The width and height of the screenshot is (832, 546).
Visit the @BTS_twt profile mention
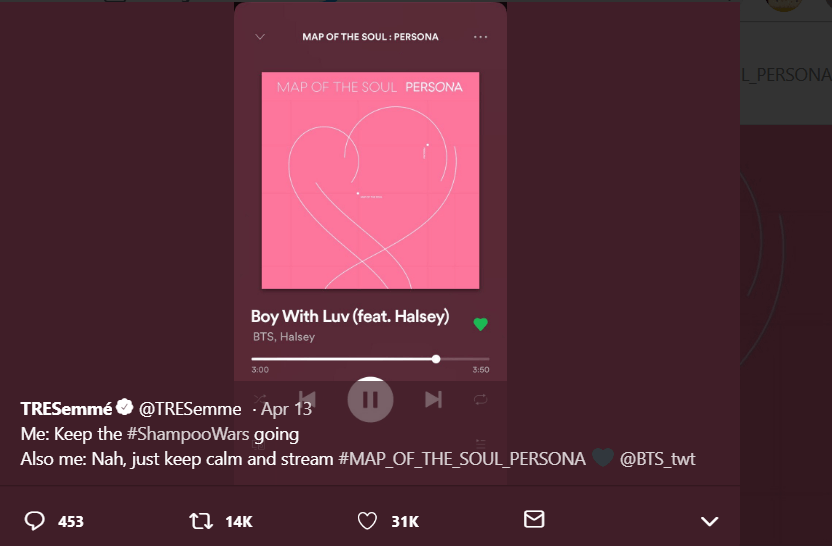657,459
